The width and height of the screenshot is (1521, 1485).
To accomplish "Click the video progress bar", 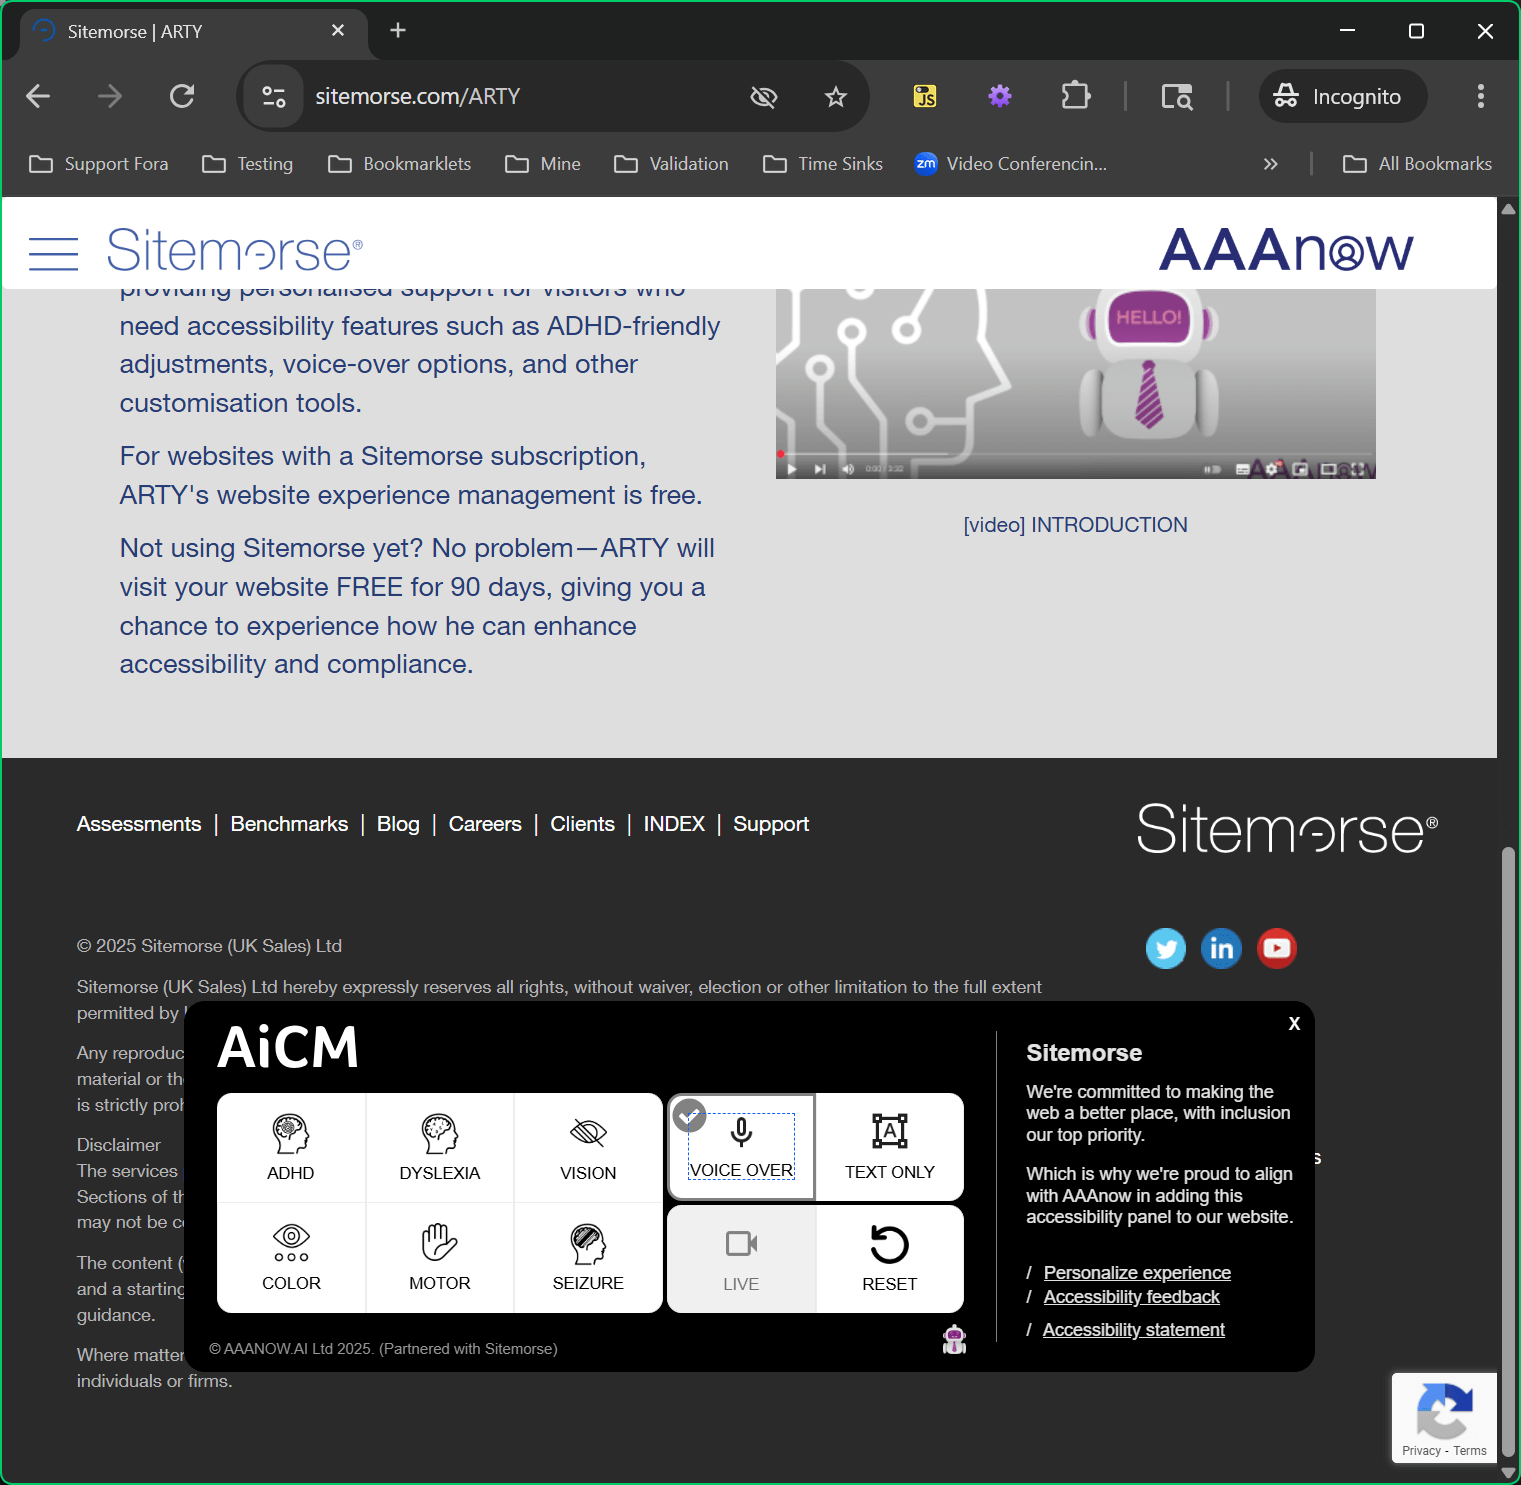I will click(x=1075, y=454).
